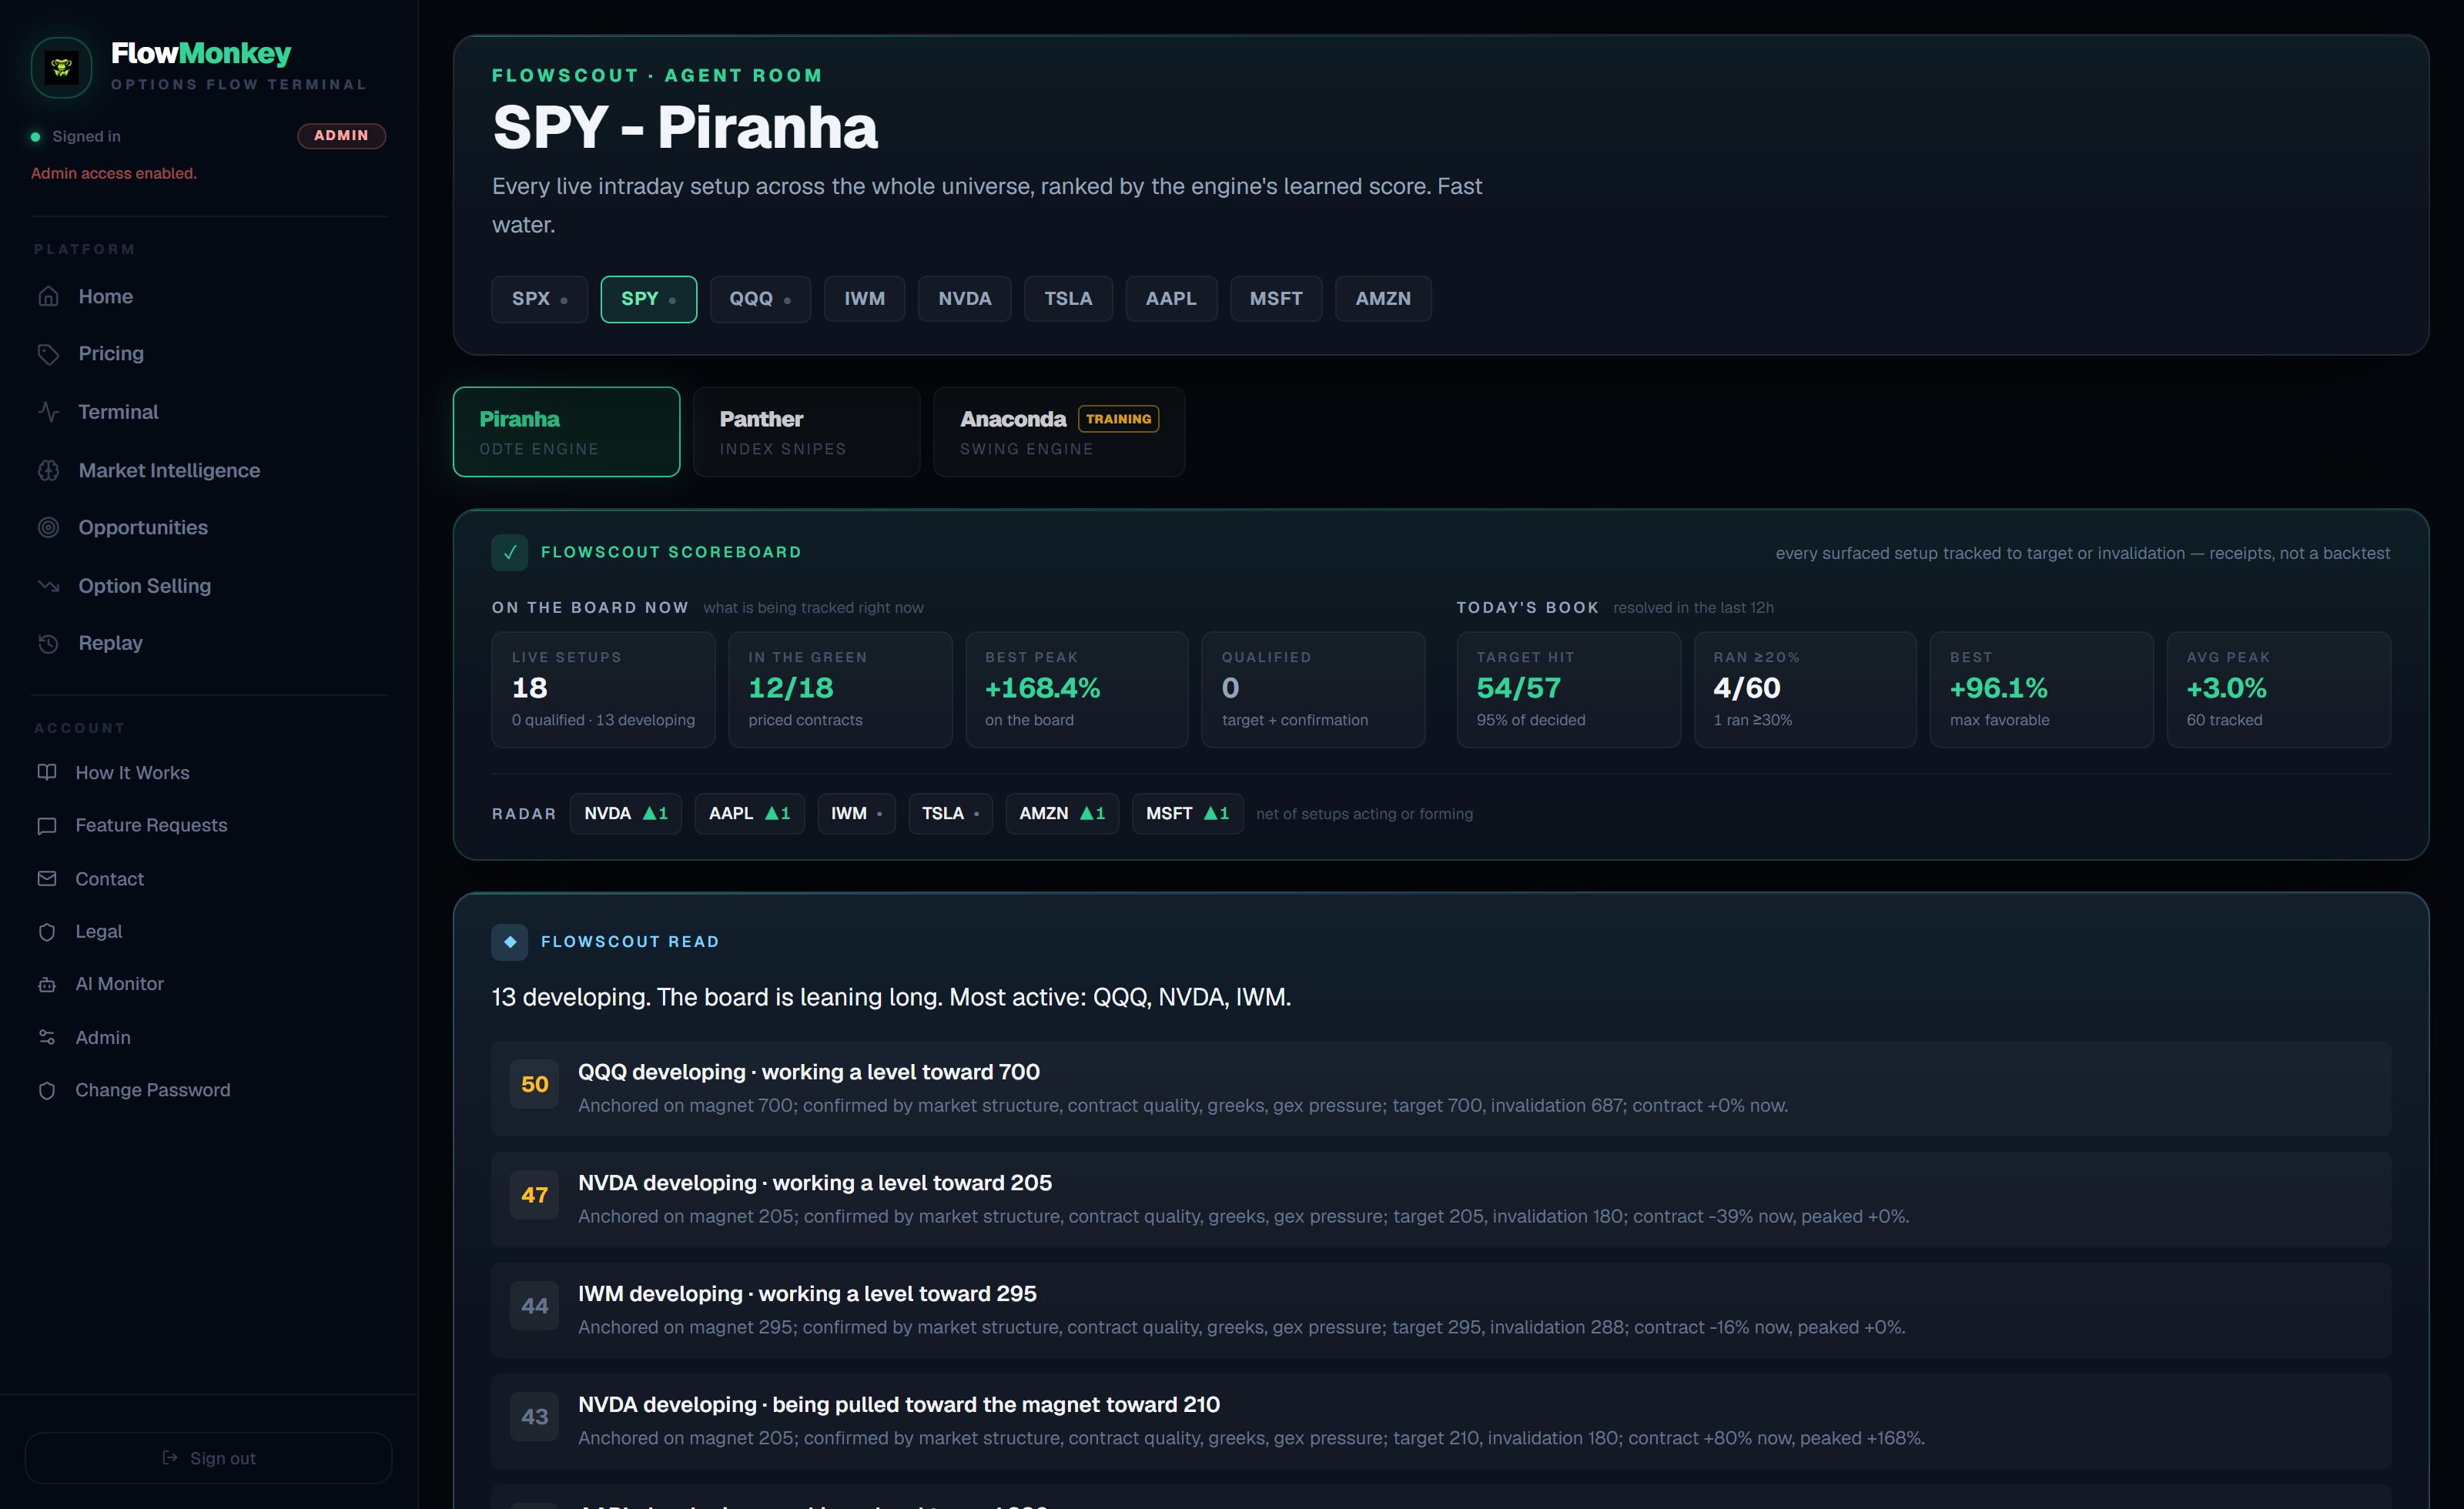
Task: Click score badge 44 on IWM row
Action: click(535, 1307)
